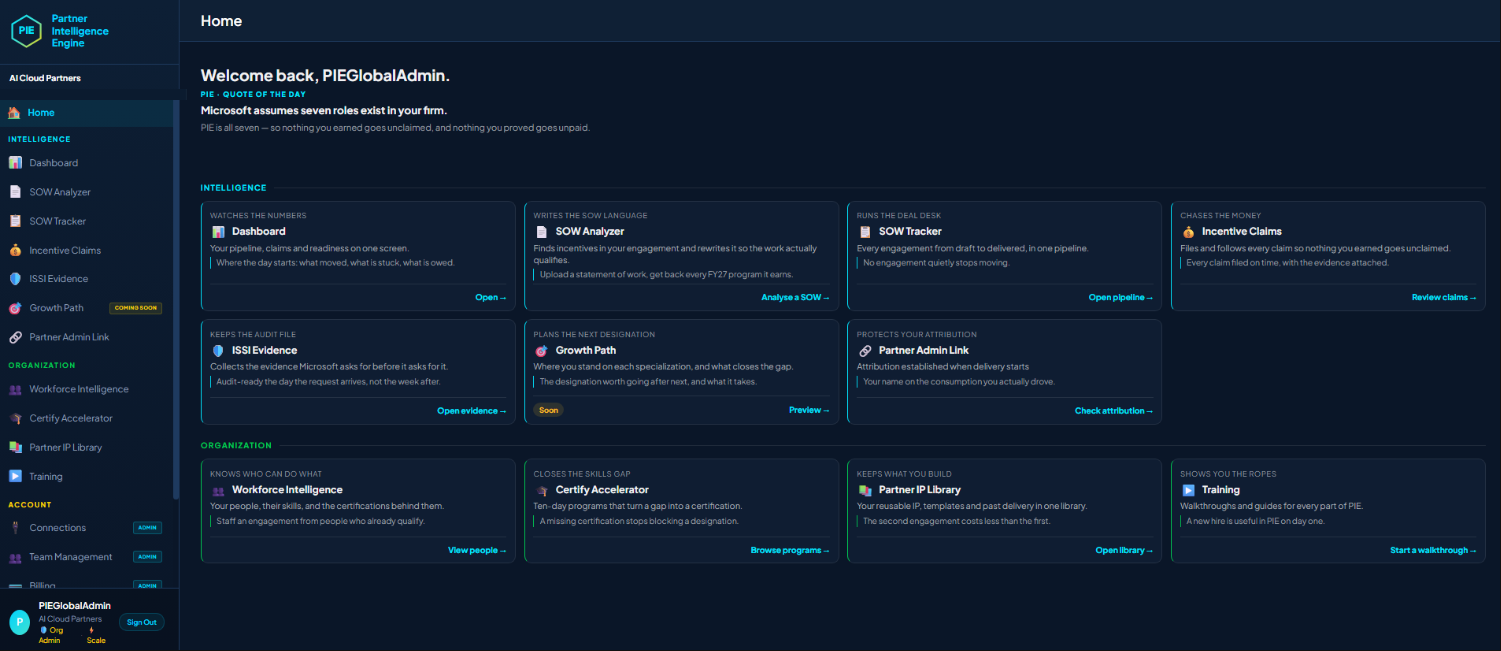This screenshot has width=1501, height=651.
Task: Click the Incentive Claims card title
Action: click(1241, 231)
